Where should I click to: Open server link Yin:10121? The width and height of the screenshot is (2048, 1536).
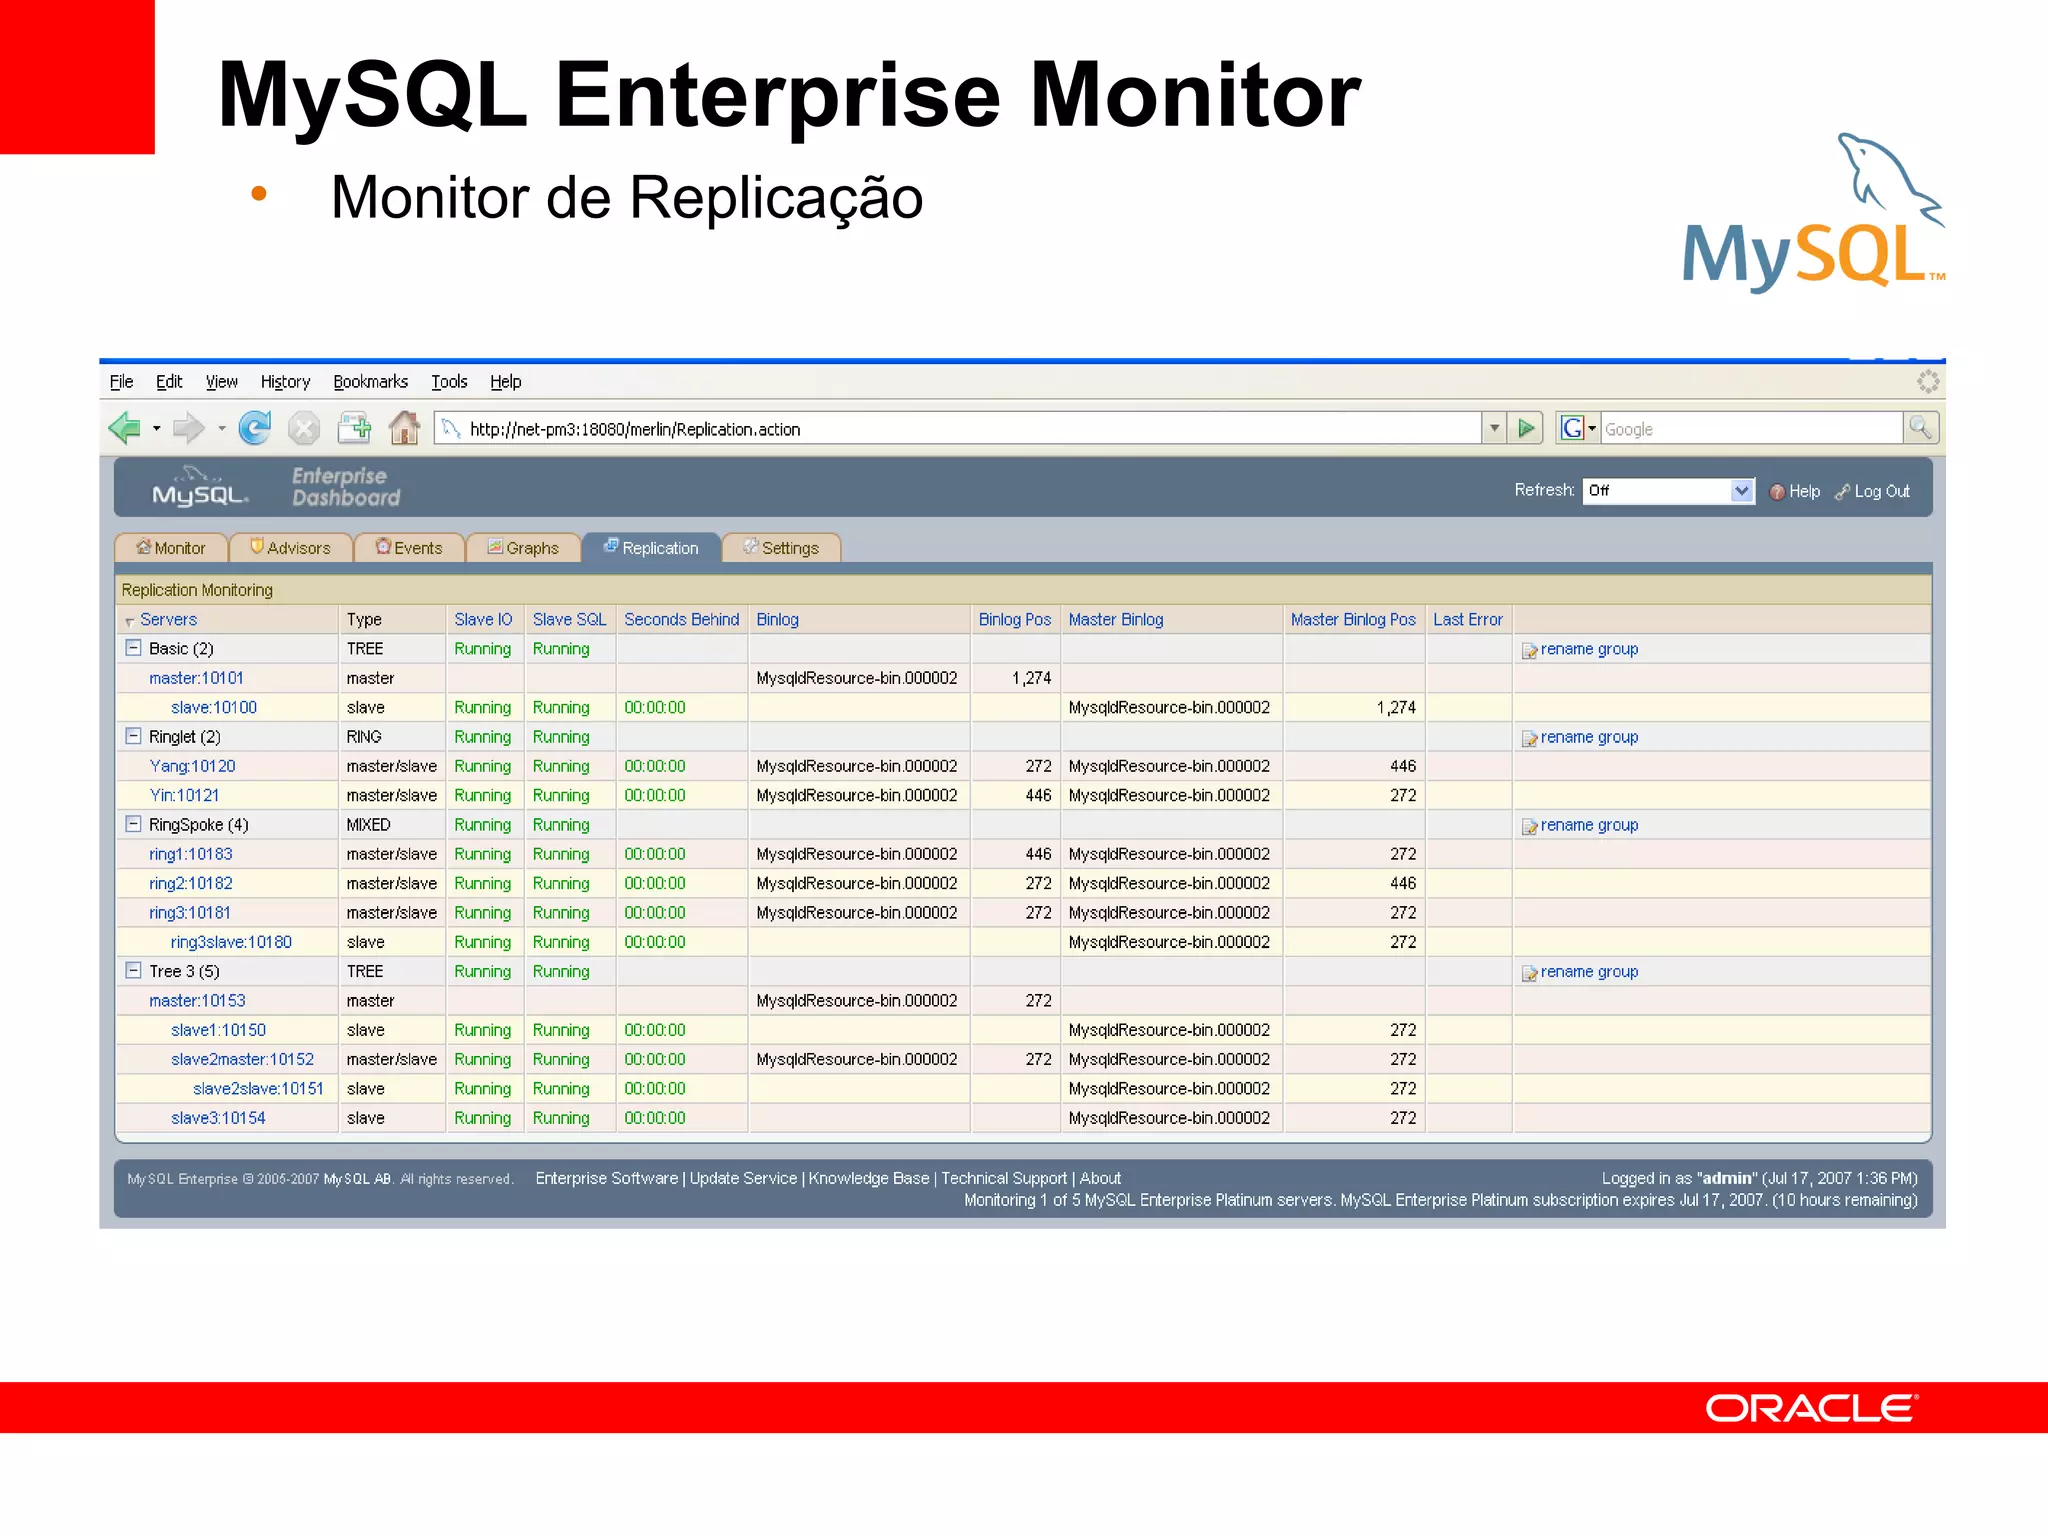184,795
